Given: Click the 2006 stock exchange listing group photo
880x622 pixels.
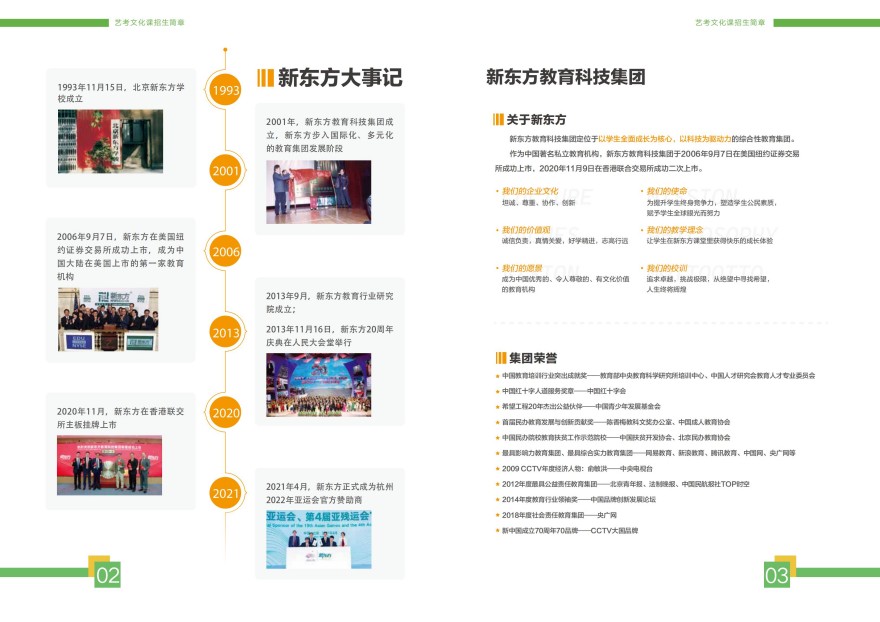Looking at the screenshot, I should coord(107,320).
